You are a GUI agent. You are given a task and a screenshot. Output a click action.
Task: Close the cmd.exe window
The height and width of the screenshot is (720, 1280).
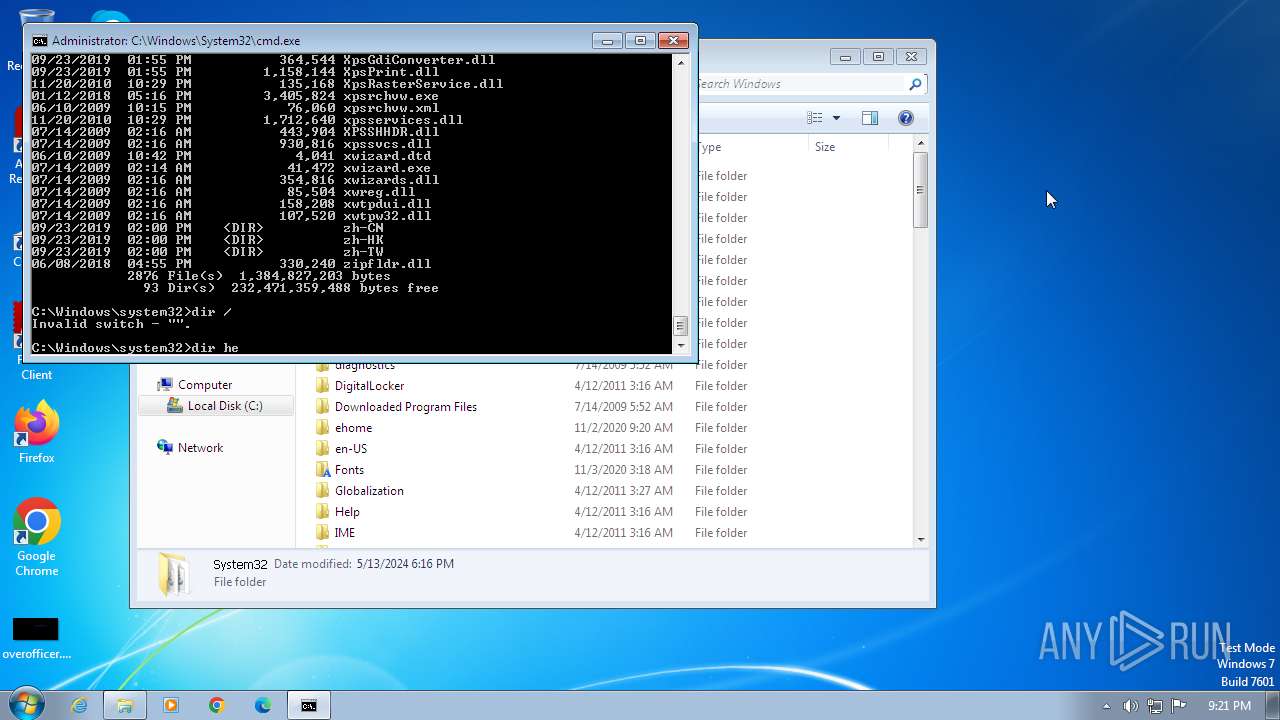[x=673, y=41]
